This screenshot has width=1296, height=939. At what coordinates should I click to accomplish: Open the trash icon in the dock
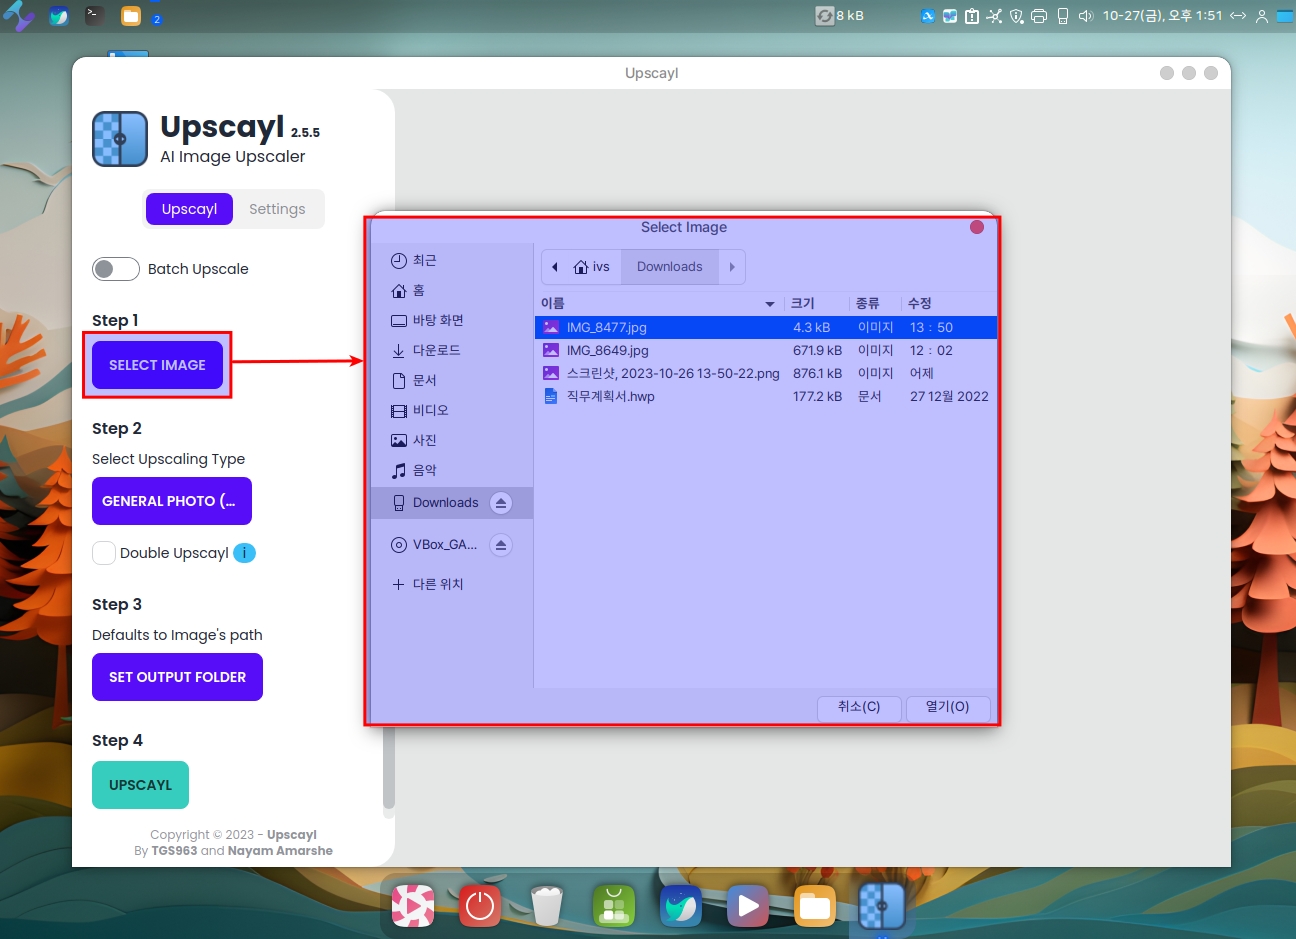coord(547,906)
